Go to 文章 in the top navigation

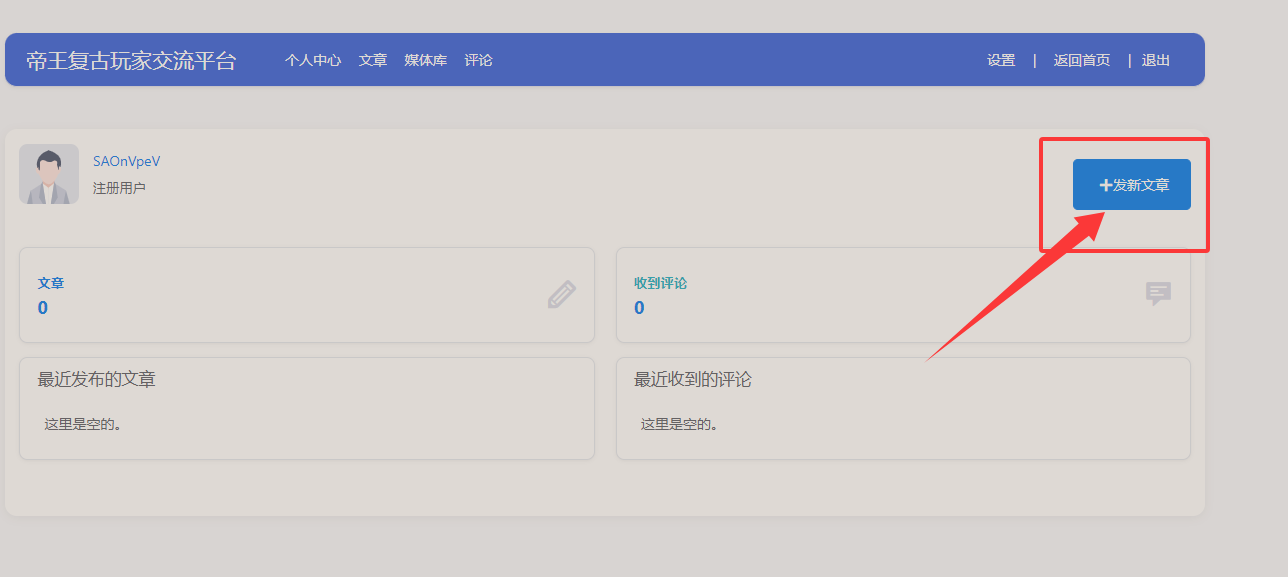tap(373, 60)
